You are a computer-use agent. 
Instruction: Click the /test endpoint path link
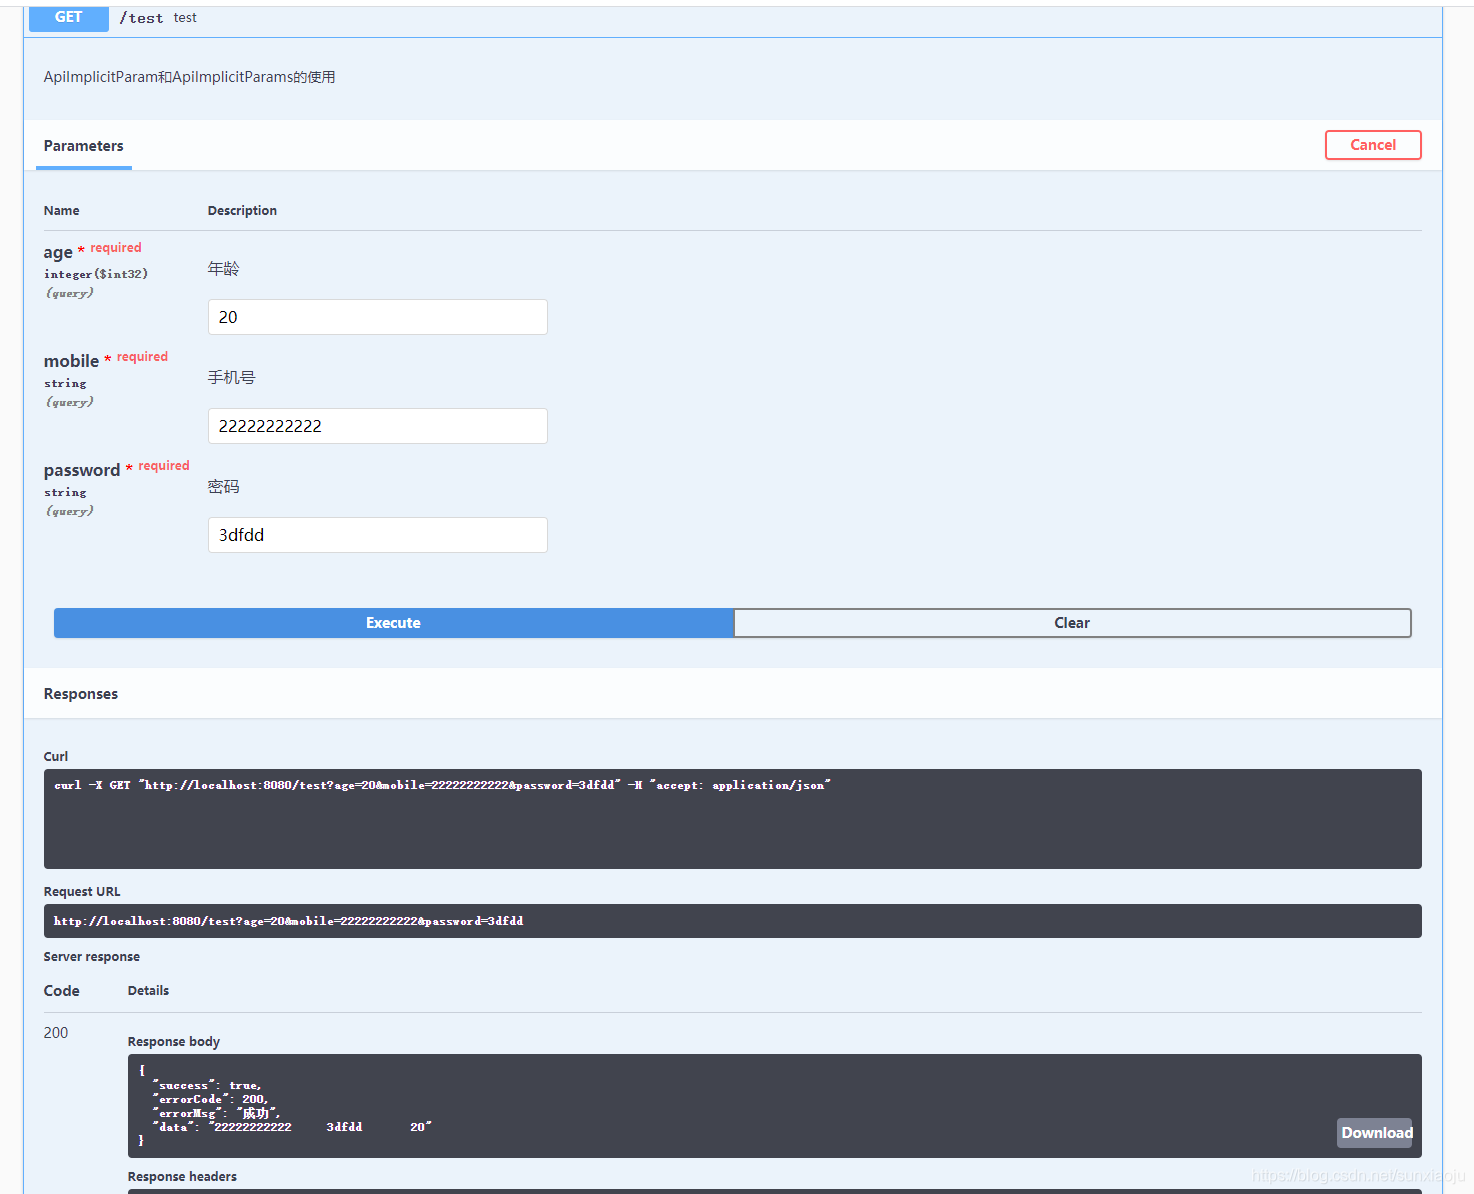141,17
